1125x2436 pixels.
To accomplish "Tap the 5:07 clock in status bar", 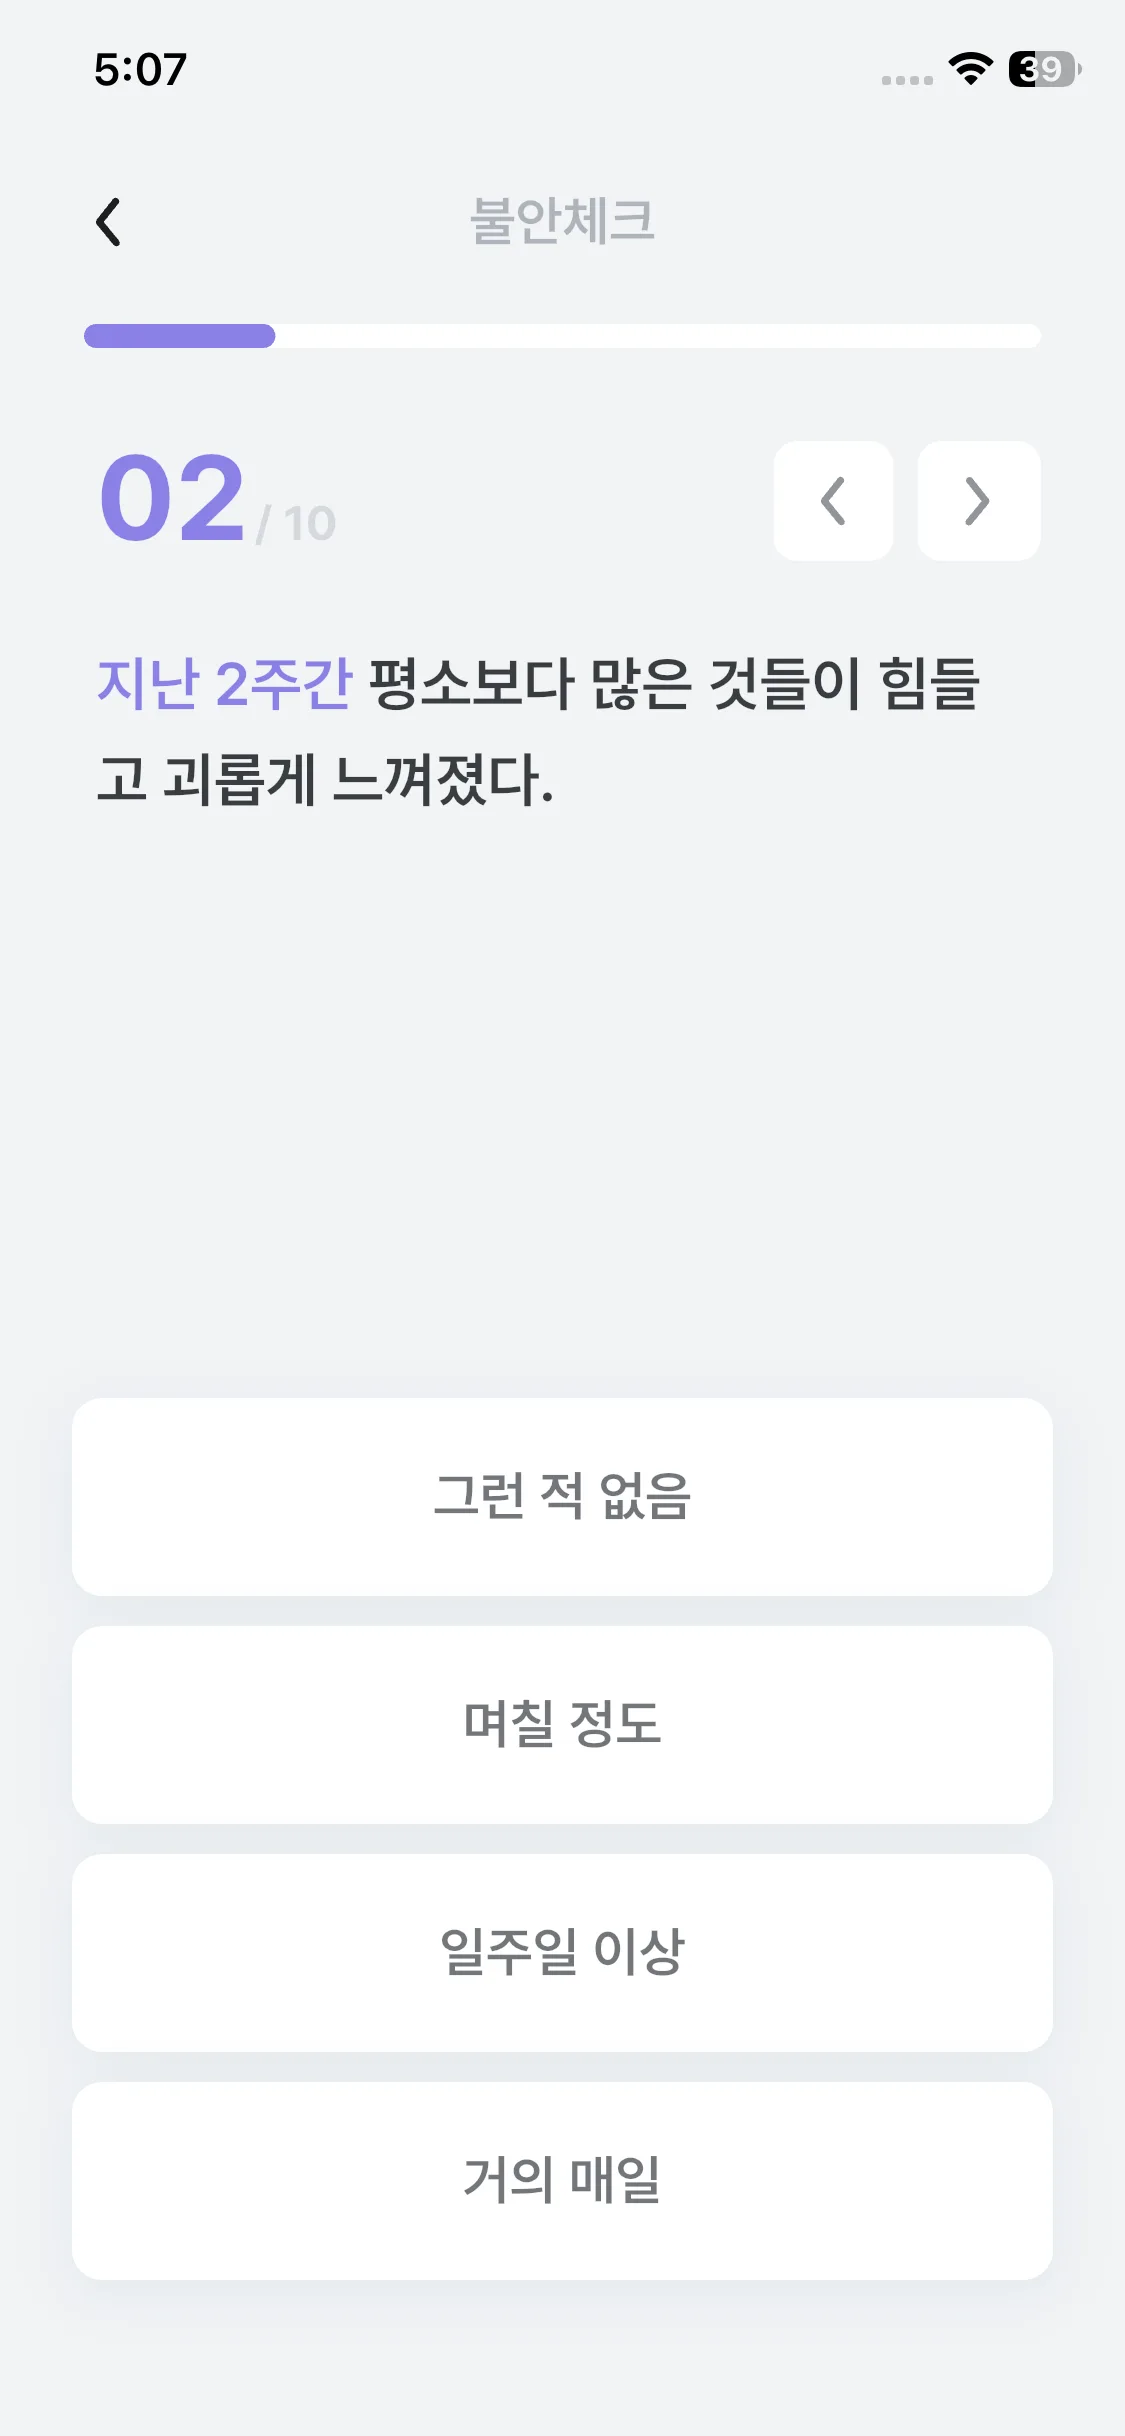I will click(140, 70).
